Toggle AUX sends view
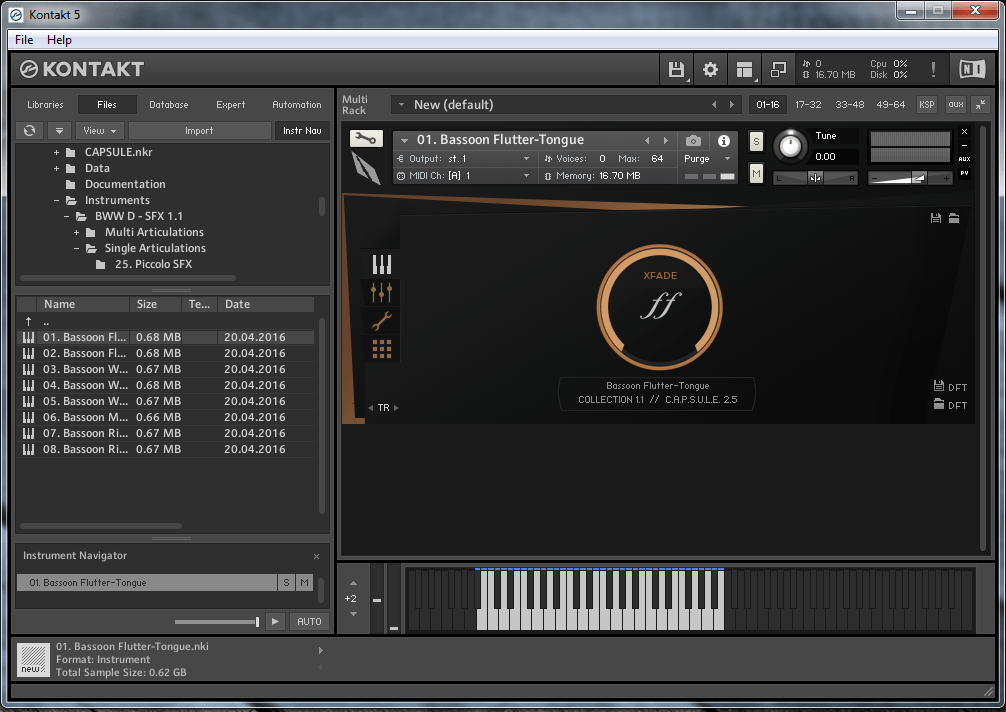The width and height of the screenshot is (1006, 712). coord(964,159)
